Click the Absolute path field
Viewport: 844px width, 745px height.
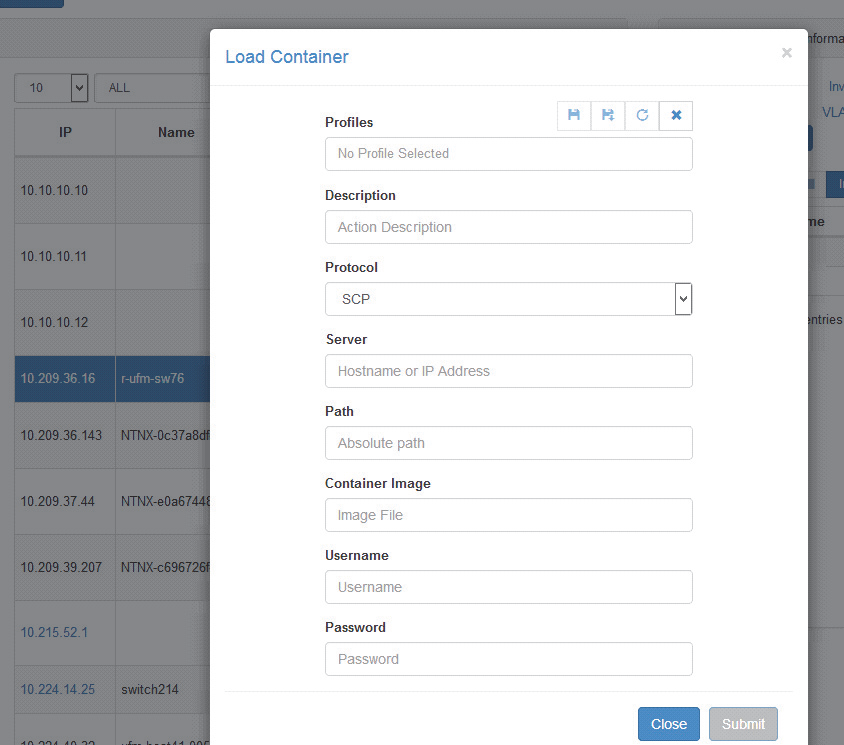click(508, 443)
